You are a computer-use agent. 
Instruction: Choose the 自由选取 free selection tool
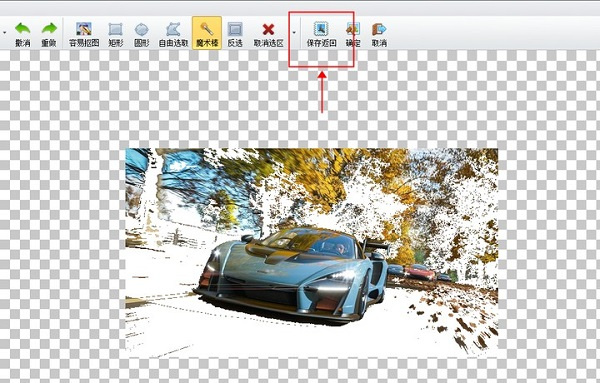coord(173,34)
